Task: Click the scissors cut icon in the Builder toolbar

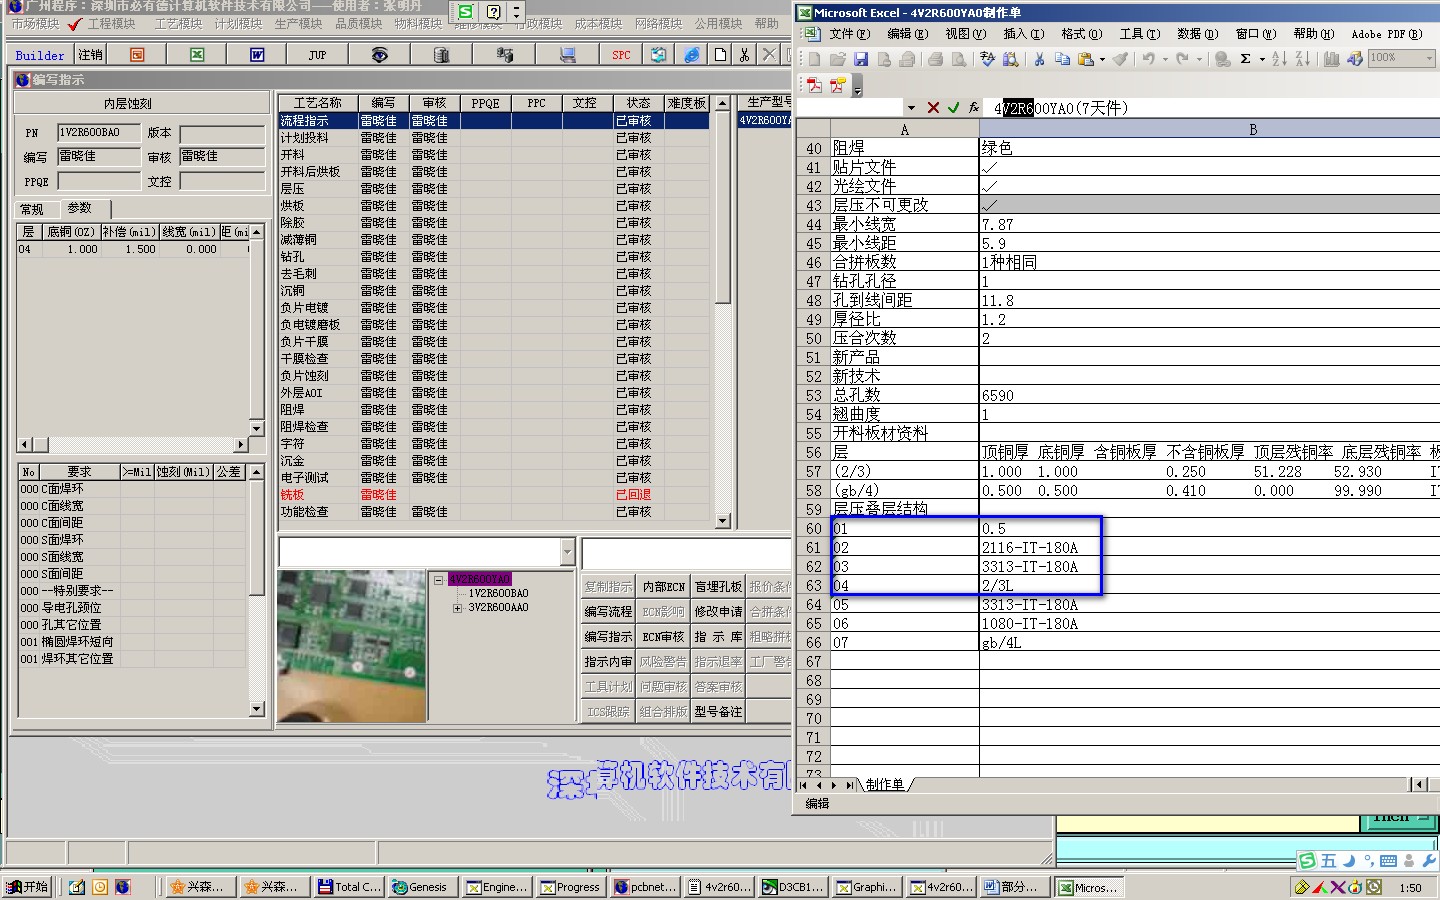Action: tap(745, 55)
